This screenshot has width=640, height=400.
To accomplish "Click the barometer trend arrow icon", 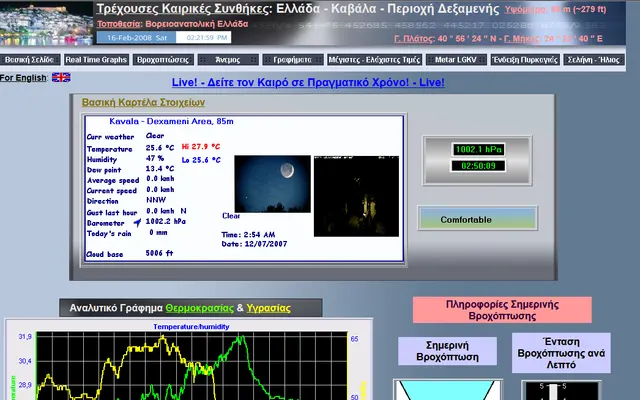I will pyautogui.click(x=137, y=223).
